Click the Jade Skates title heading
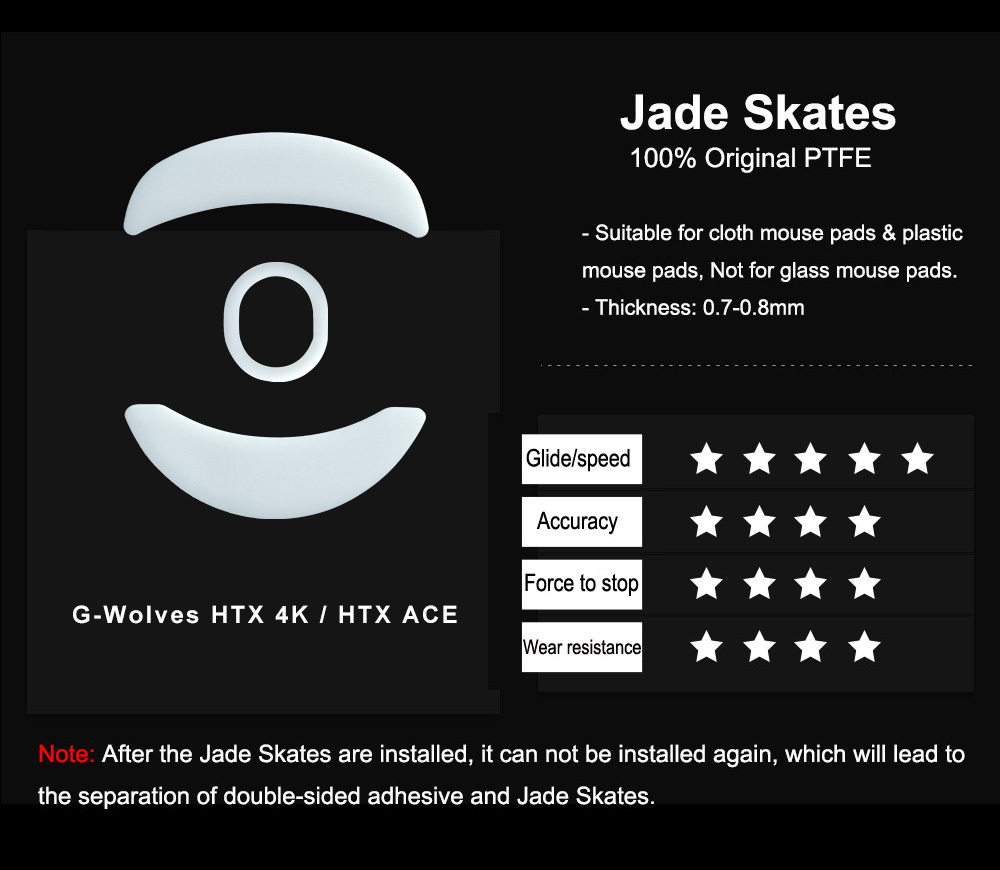 pyautogui.click(x=757, y=113)
